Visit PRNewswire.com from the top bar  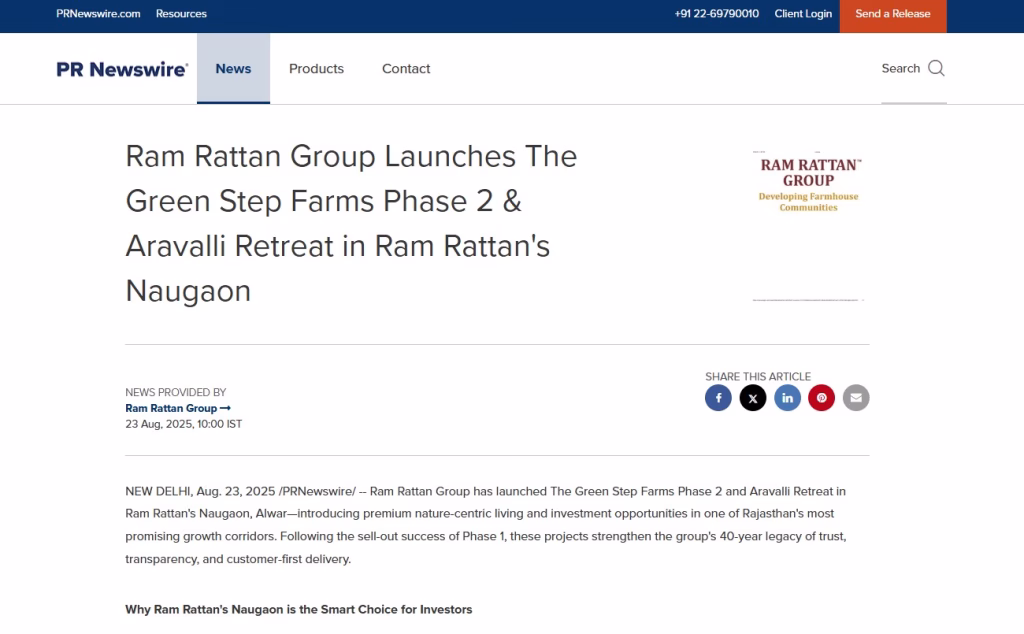click(x=97, y=14)
